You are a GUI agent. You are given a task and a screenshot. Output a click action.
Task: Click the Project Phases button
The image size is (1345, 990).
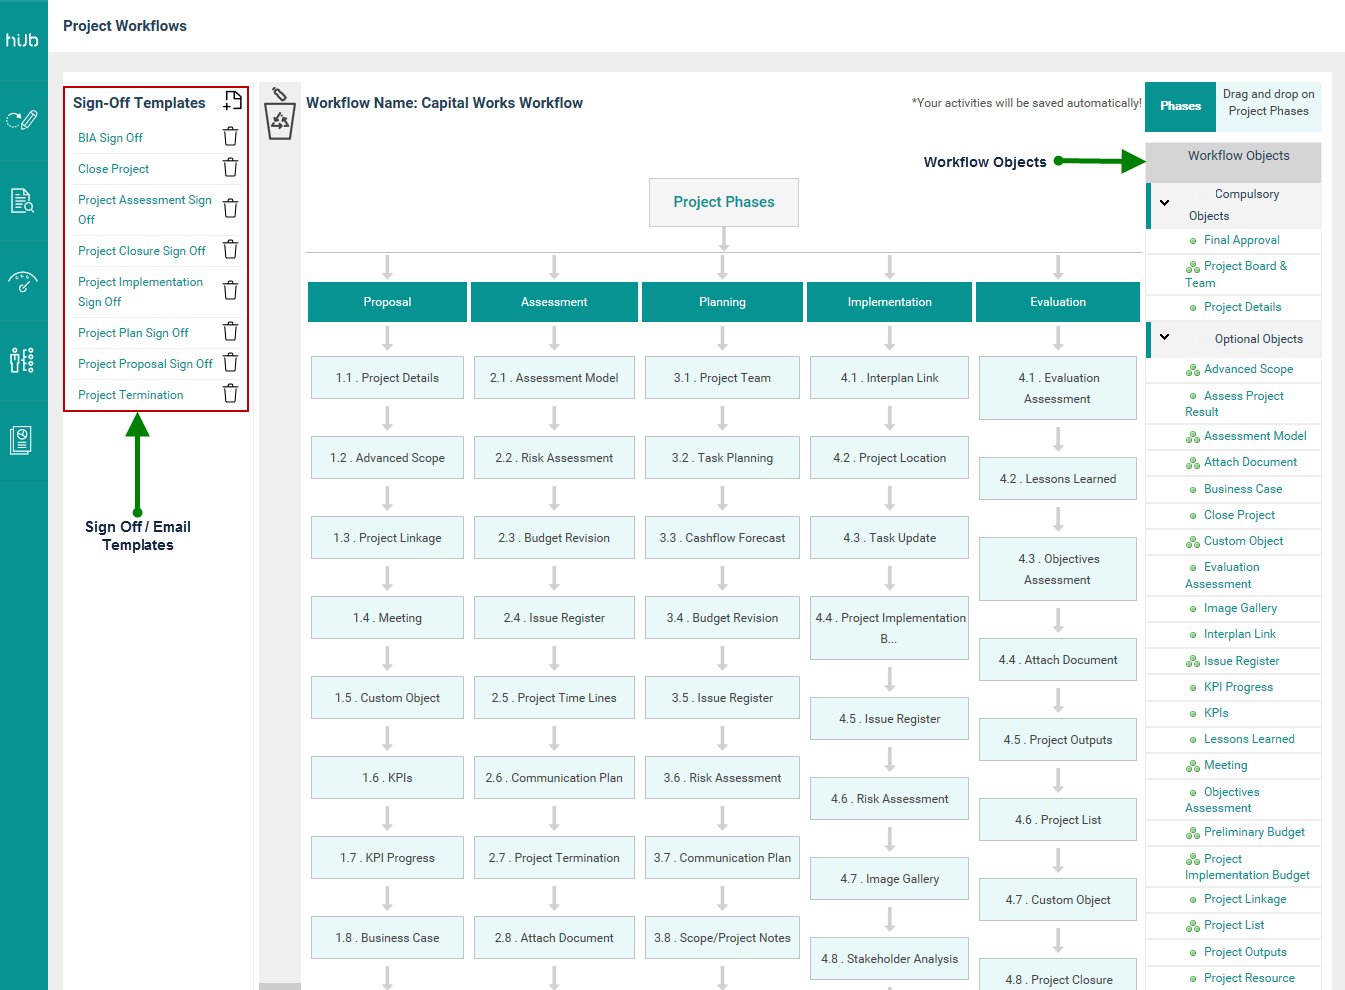tap(723, 202)
